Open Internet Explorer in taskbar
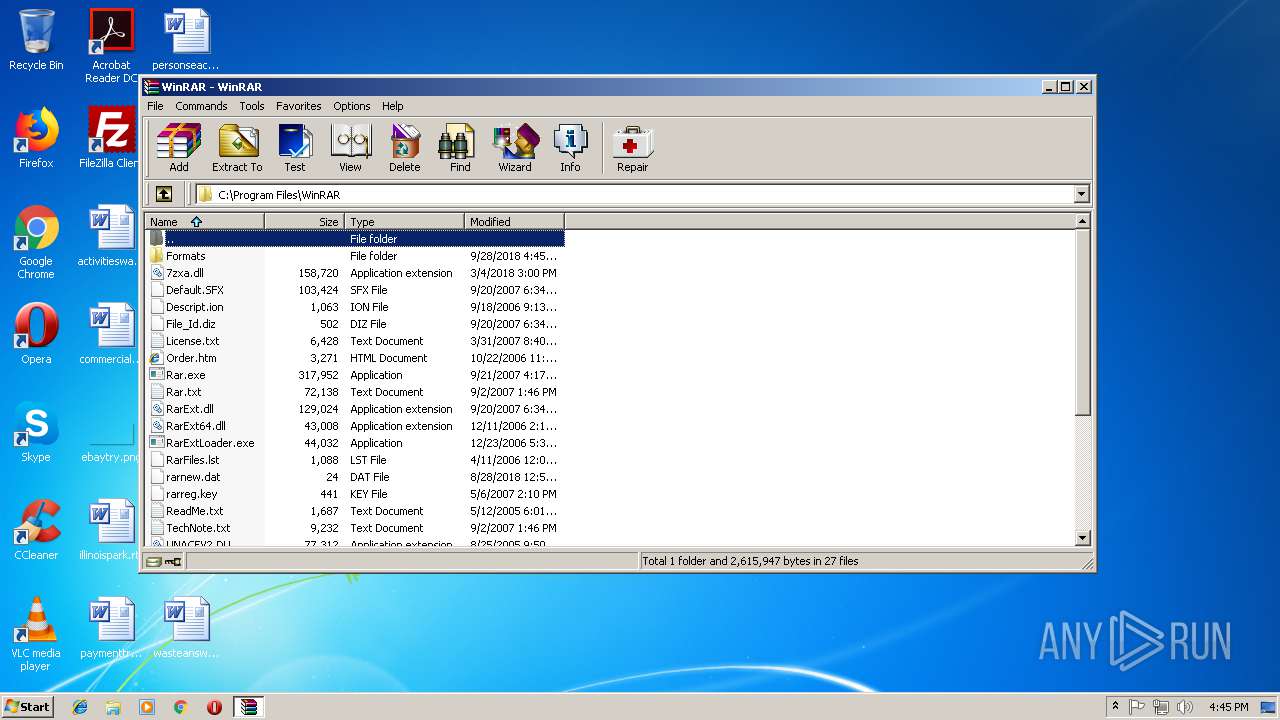Image resolution: width=1280 pixels, height=720 pixels. (x=80, y=707)
